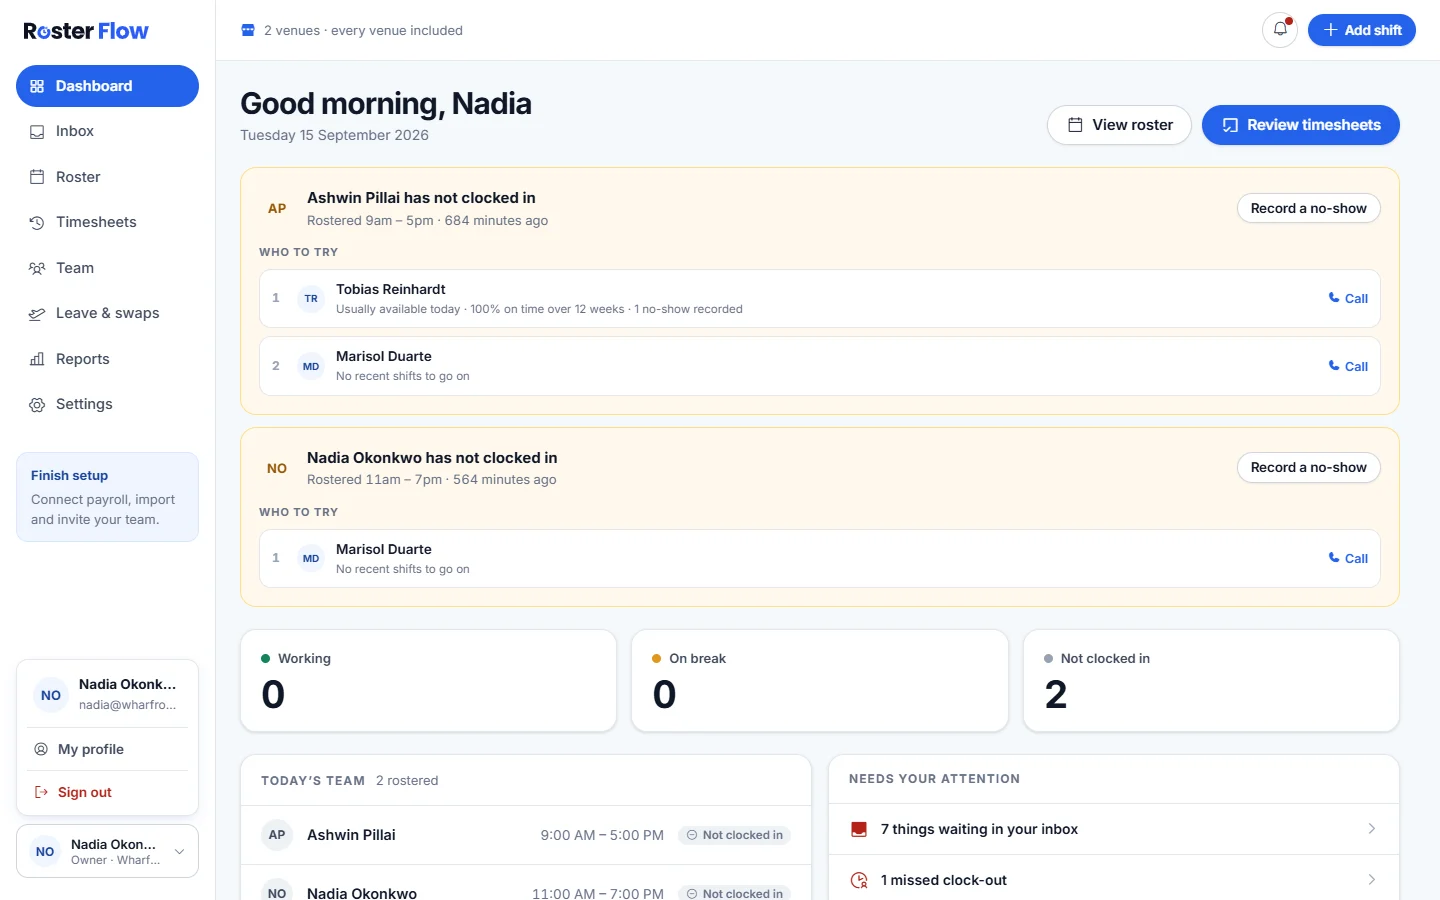Click the '2 venues · every venue included' text
Screen dimensions: 1440x900
[363, 30]
